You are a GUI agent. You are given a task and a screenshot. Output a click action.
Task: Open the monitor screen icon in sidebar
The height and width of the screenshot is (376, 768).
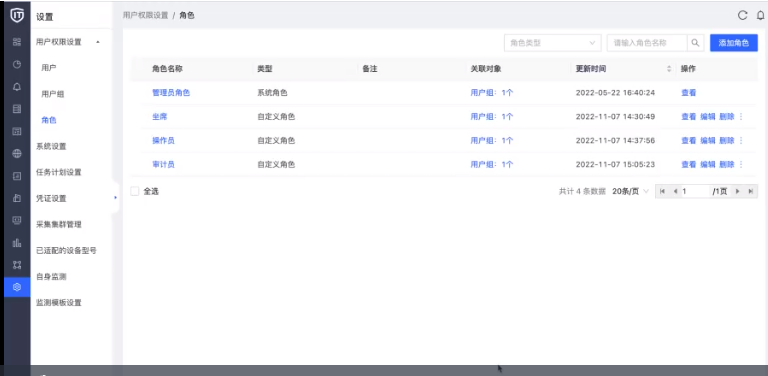(17, 220)
